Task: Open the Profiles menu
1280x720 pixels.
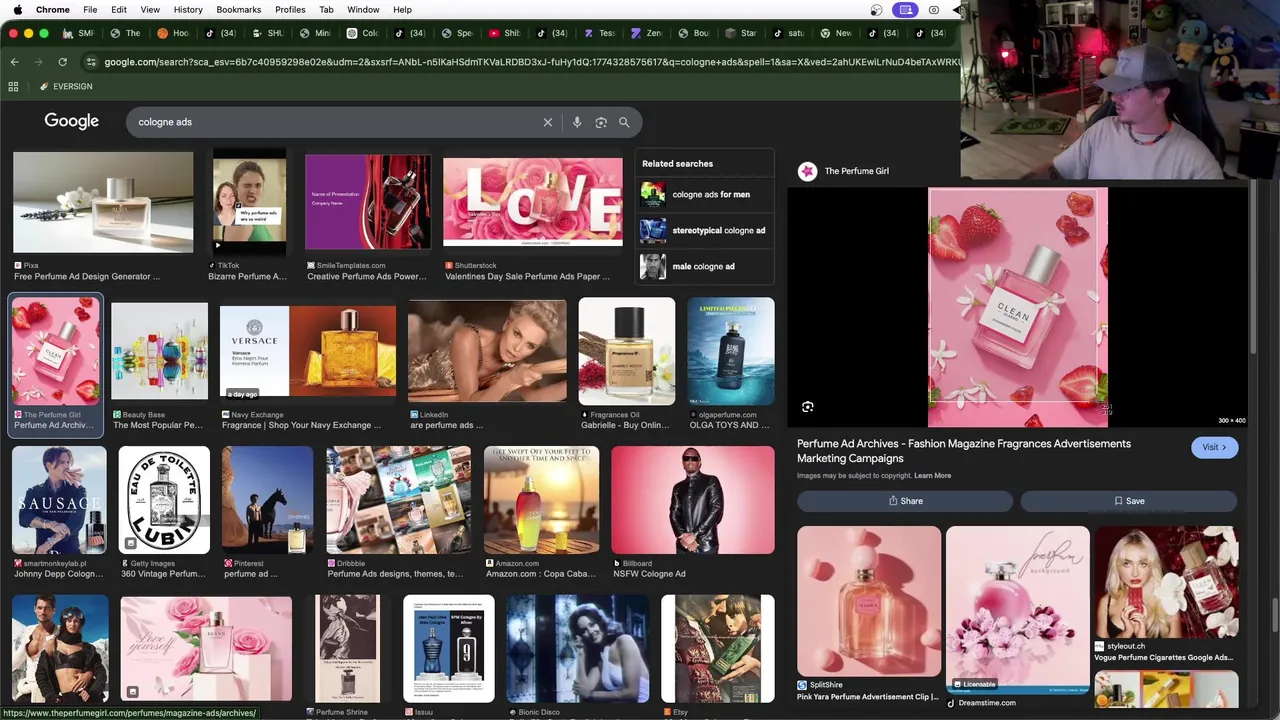Action: pyautogui.click(x=290, y=10)
